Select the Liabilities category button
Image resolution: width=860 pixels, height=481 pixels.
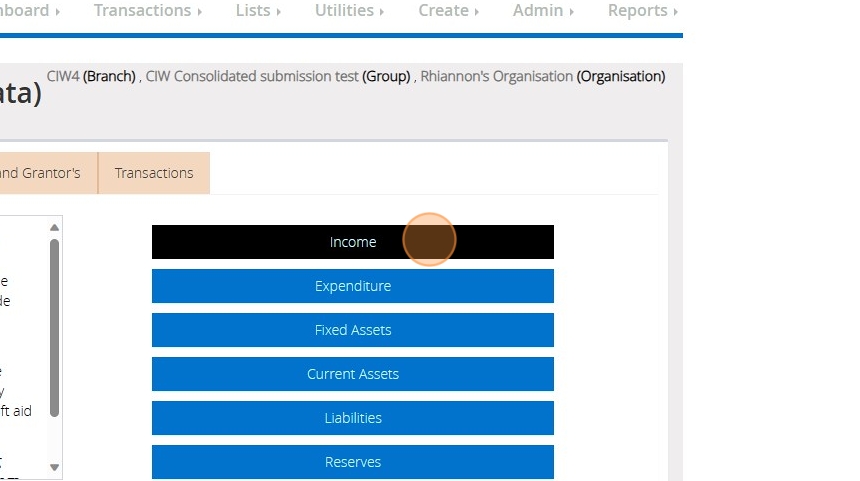[353, 418]
